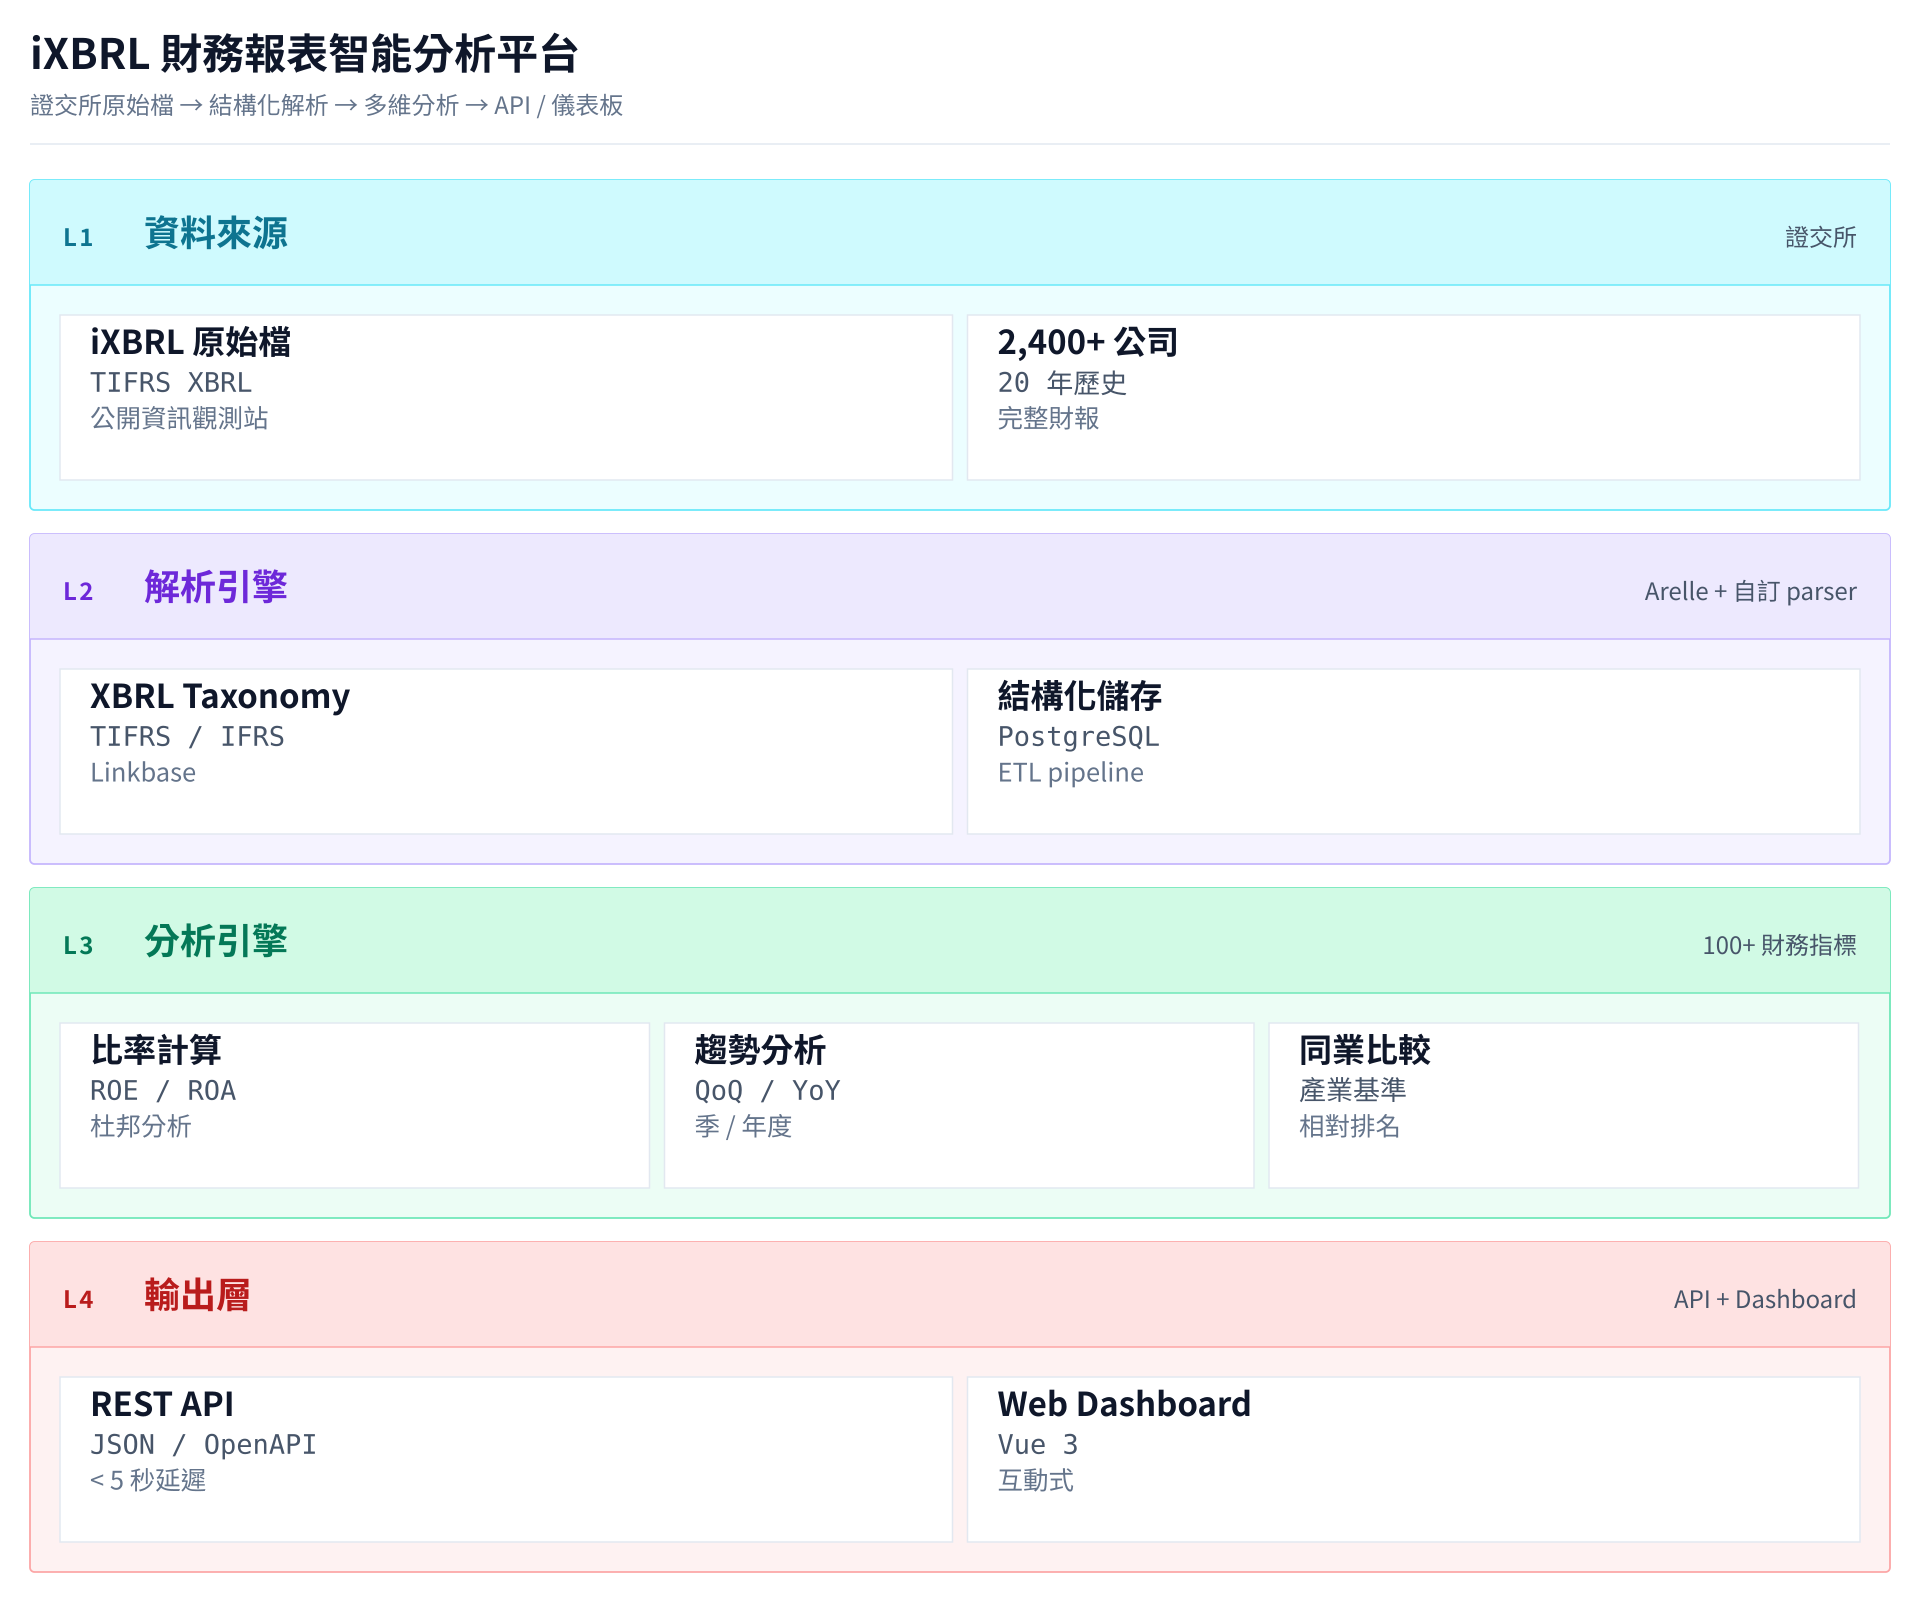
Task: Click the 公開資訊觀測站 text
Action: pos(180,418)
